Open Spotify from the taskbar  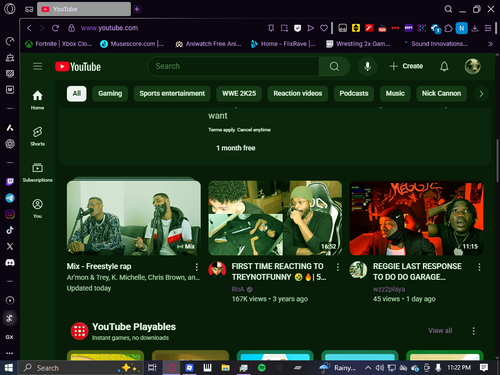pyautogui.click(x=262, y=368)
